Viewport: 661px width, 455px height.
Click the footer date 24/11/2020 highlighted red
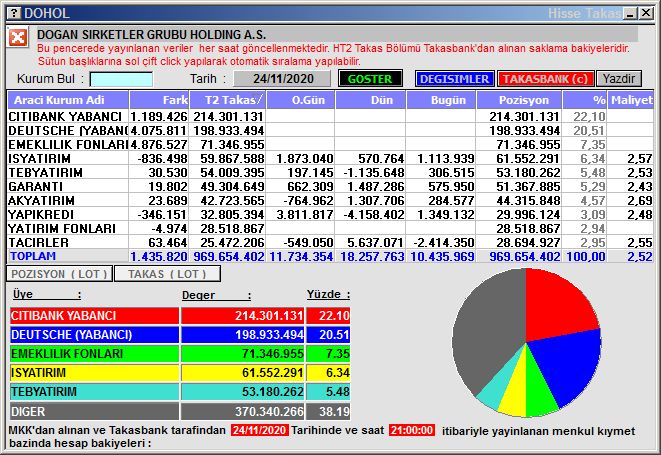click(260, 431)
